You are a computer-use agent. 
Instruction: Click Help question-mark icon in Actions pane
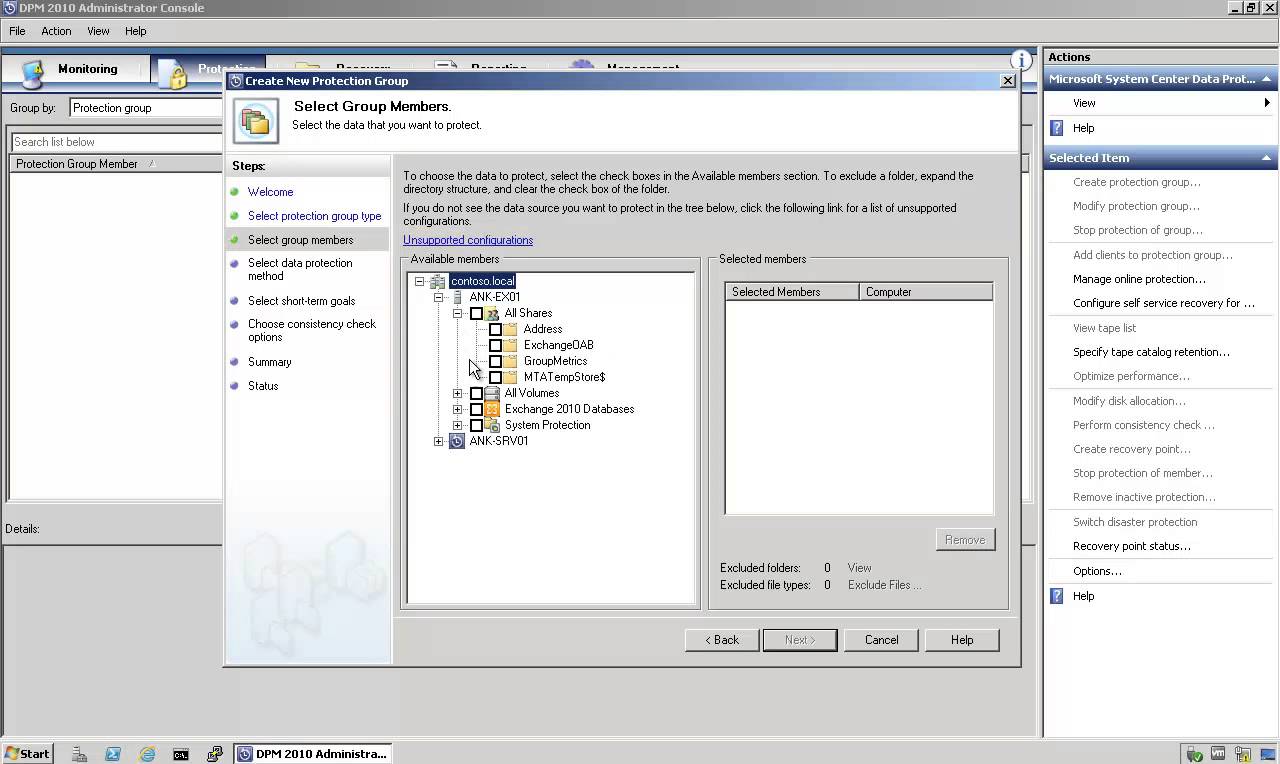click(x=1057, y=128)
